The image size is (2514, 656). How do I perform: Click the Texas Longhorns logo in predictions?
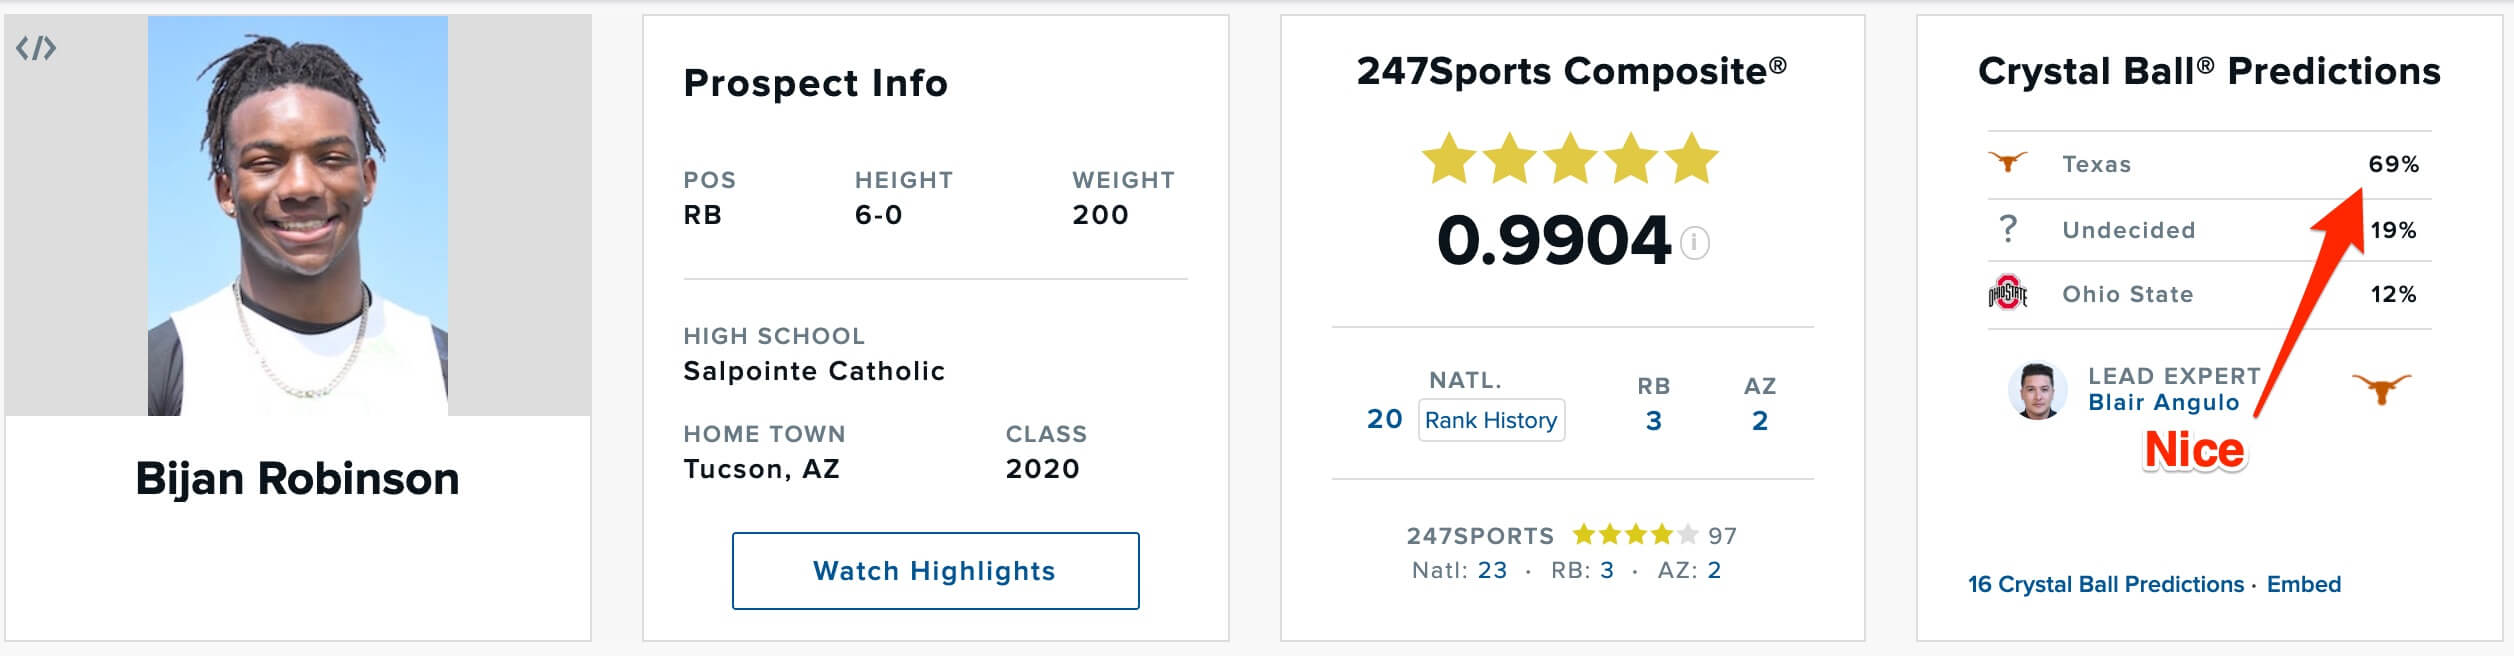pyautogui.click(x=2007, y=163)
